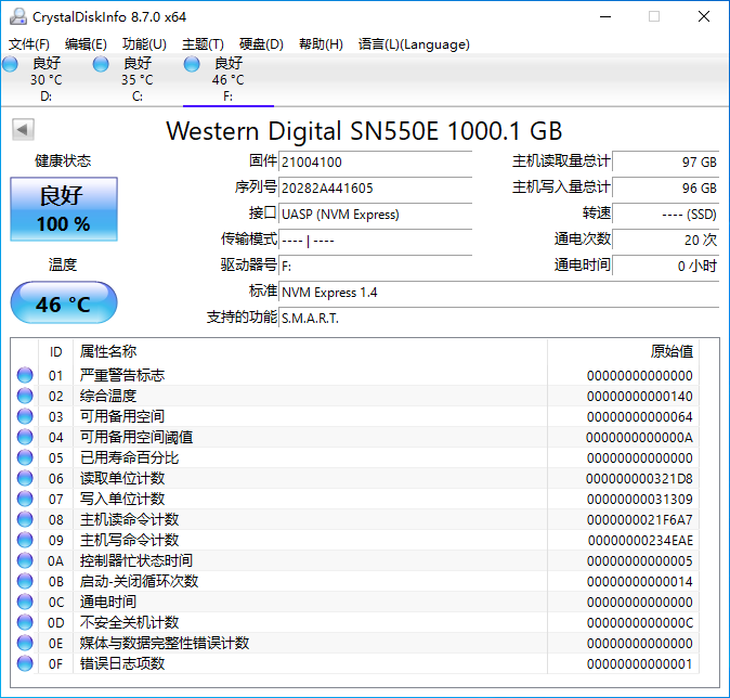Click the CrystalDiskInfo app icon in title bar
730x698 pixels.
pyautogui.click(x=16, y=17)
